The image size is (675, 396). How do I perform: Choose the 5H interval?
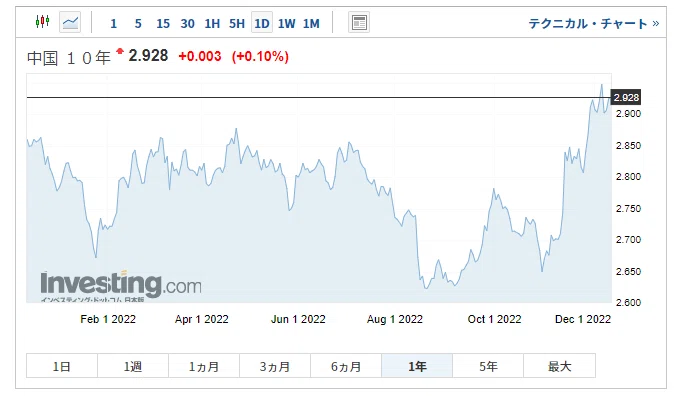237,23
